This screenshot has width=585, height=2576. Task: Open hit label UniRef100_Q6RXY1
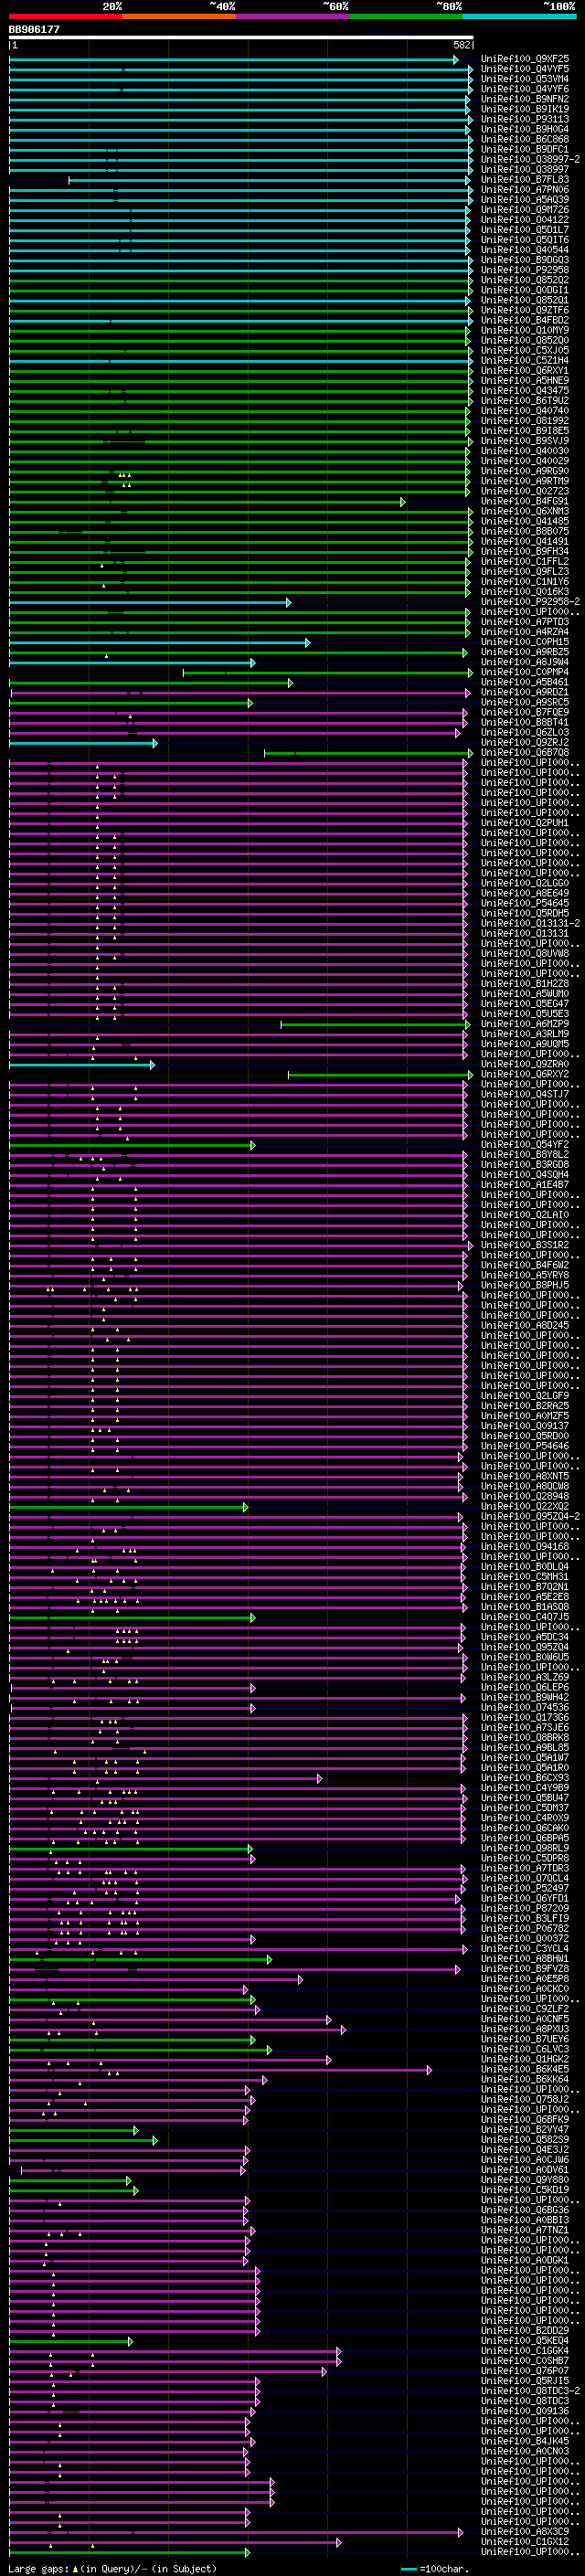[x=525, y=371]
